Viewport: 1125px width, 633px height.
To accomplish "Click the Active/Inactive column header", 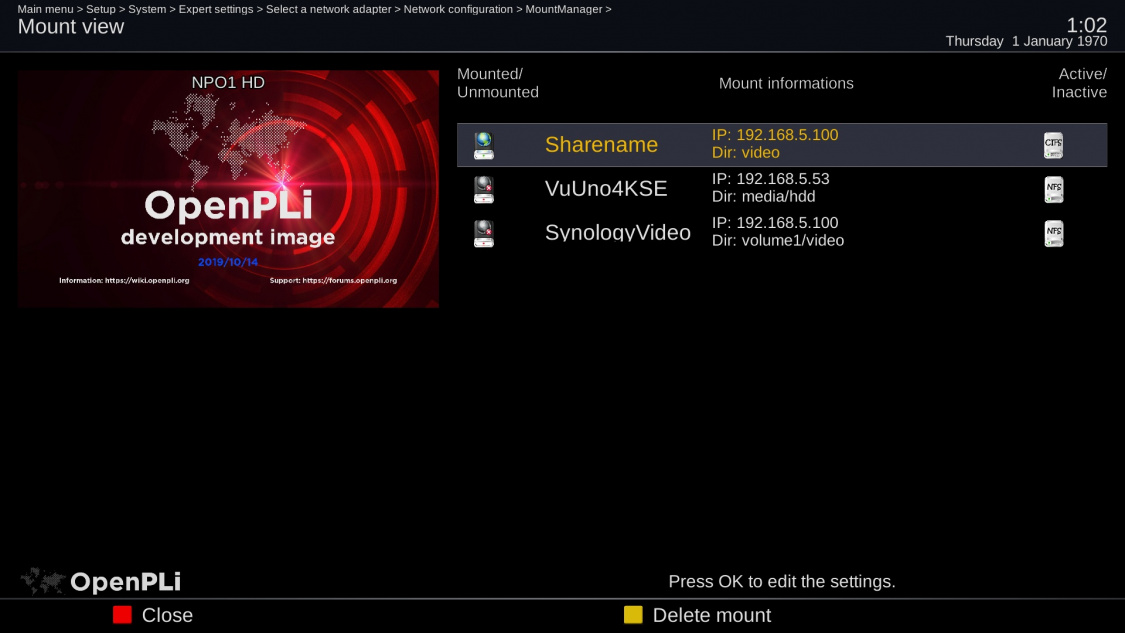I will coord(1079,83).
